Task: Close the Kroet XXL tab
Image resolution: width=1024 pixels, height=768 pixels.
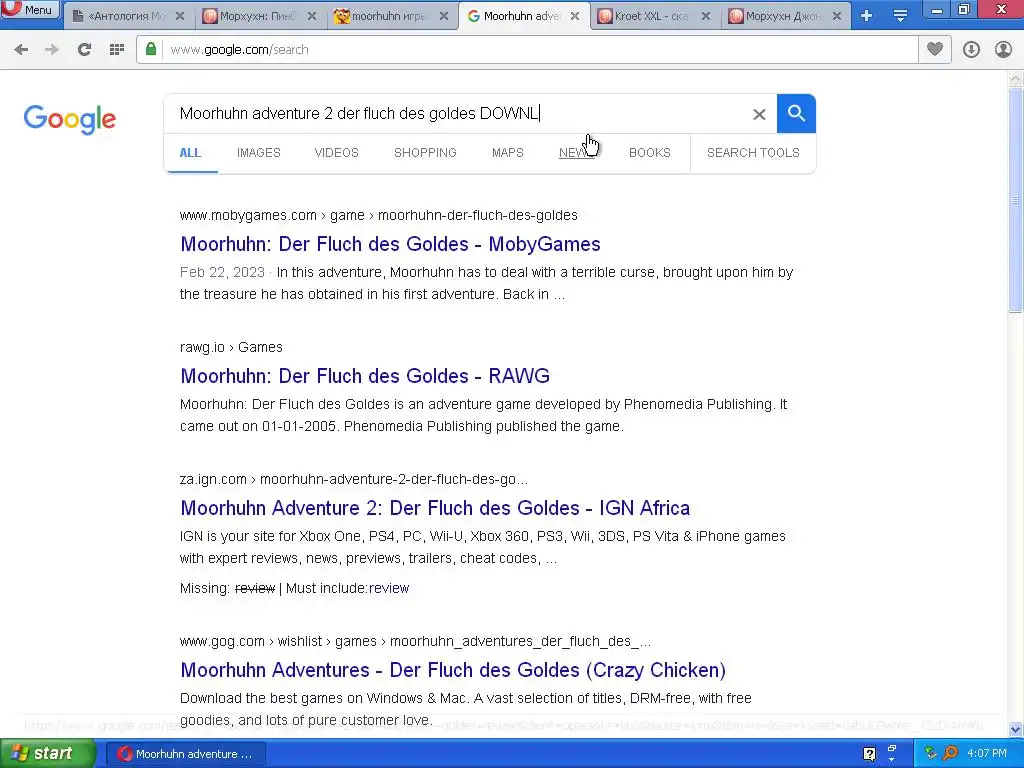Action: [x=706, y=16]
